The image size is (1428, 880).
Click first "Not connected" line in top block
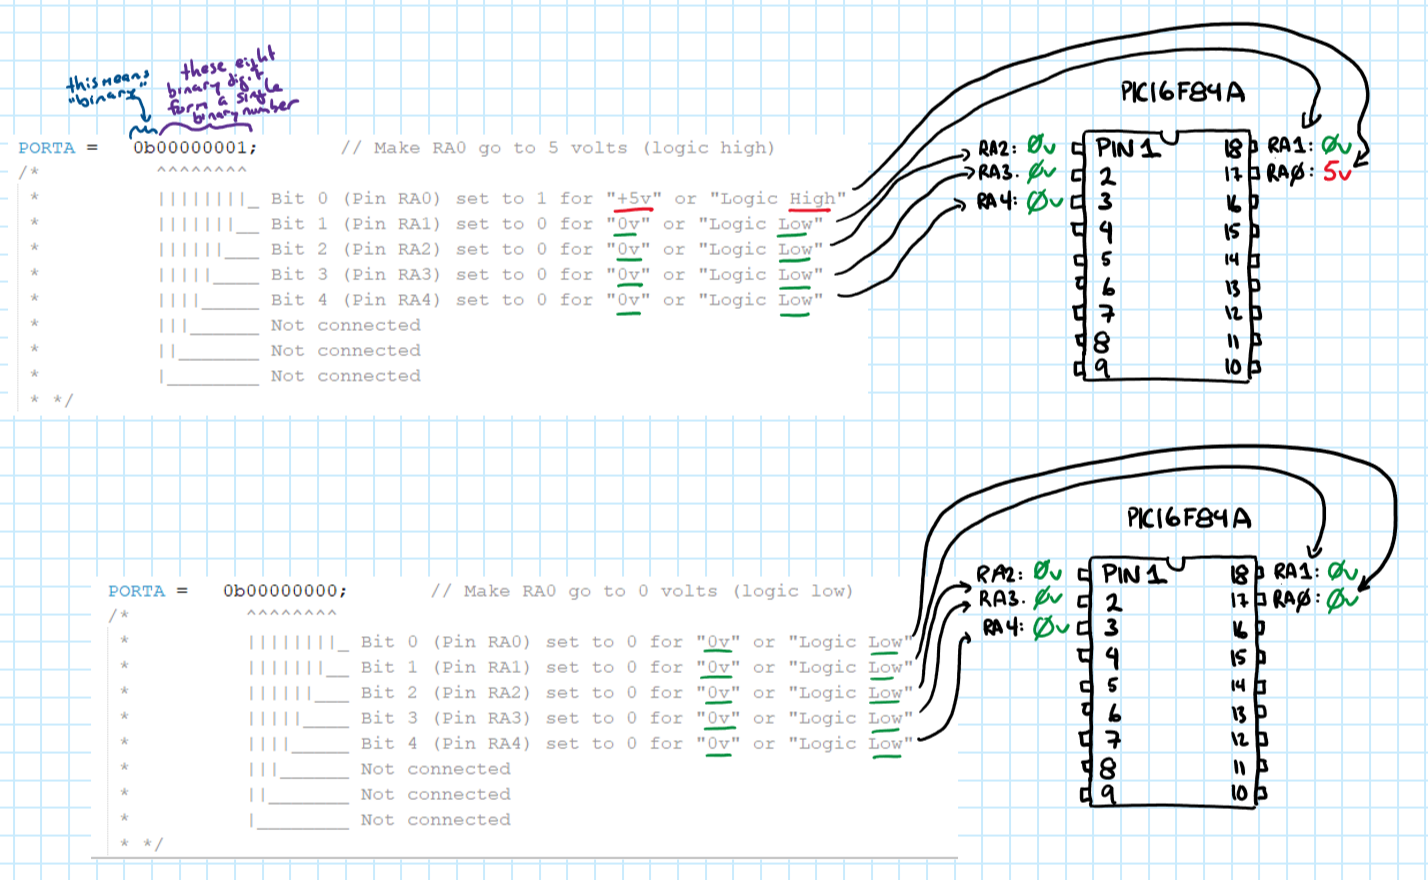click(x=345, y=325)
